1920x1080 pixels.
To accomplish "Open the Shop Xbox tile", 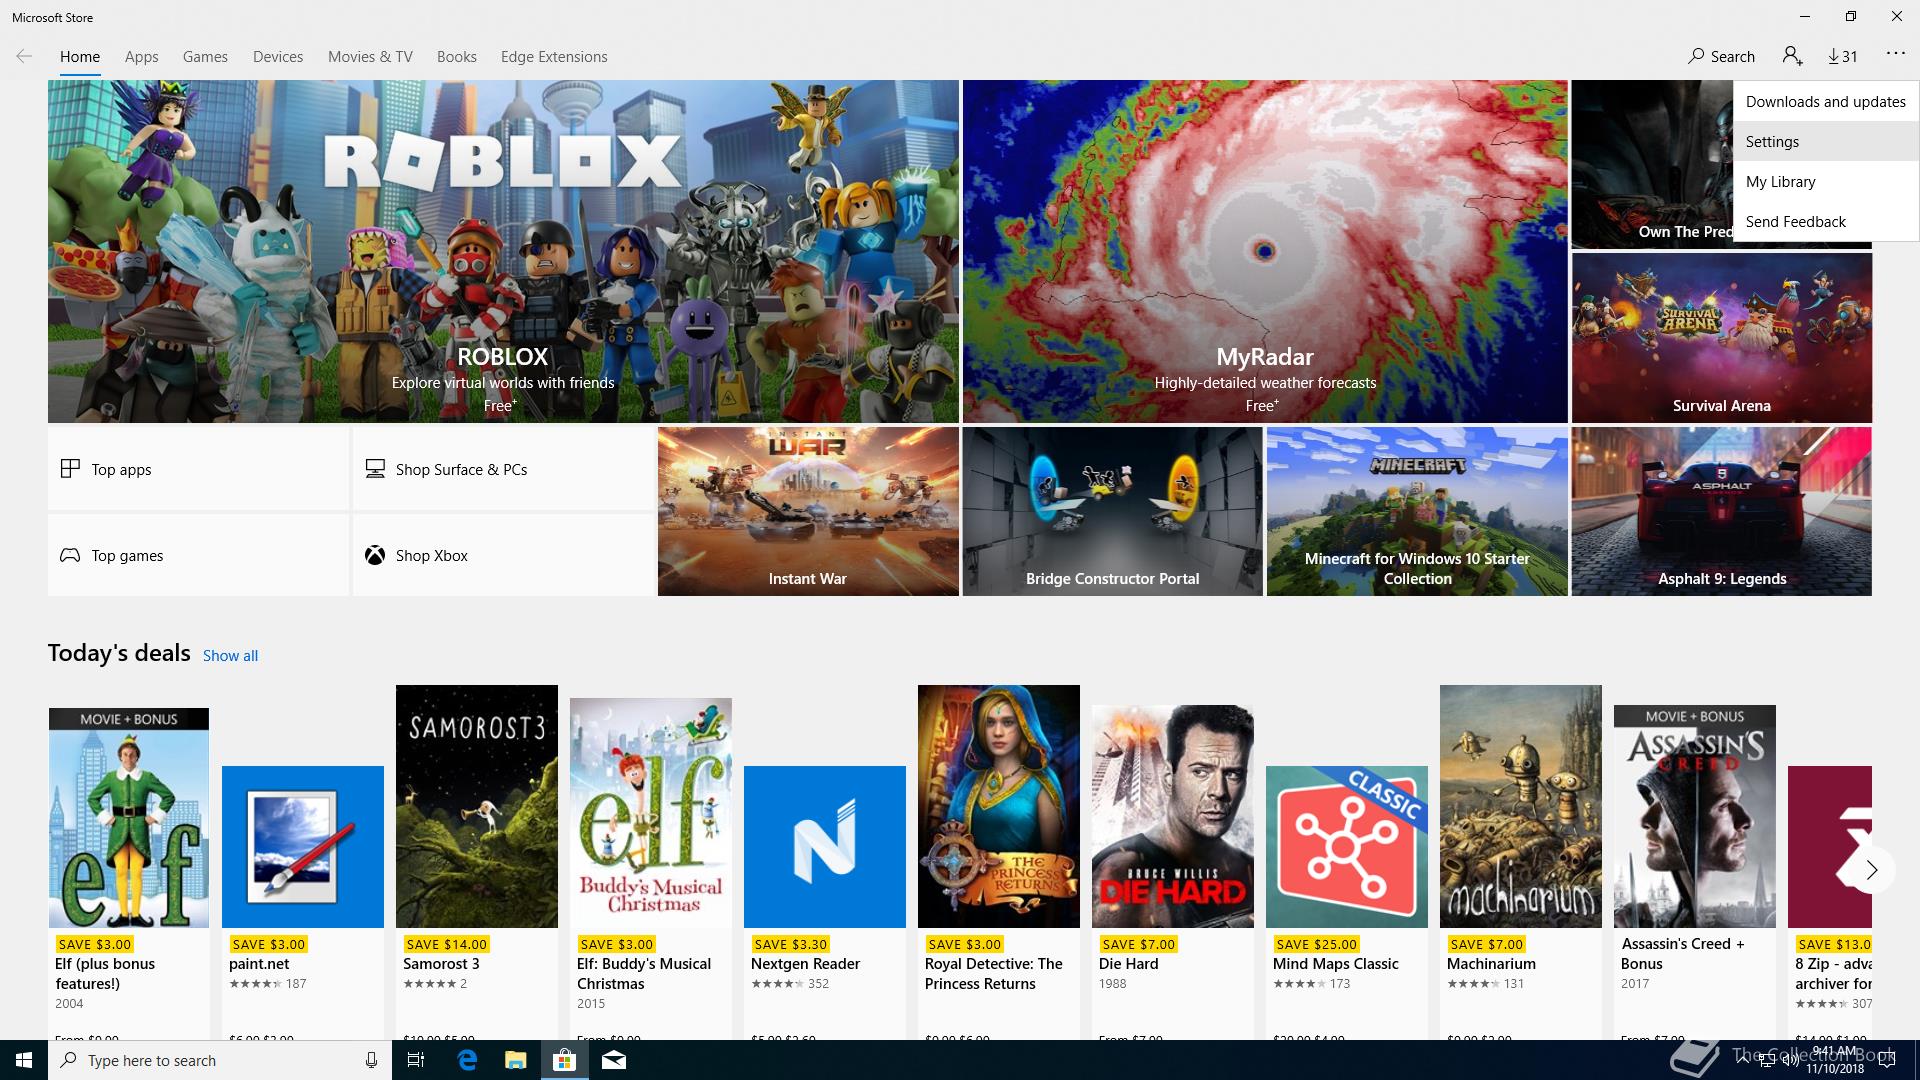I will pyautogui.click(x=503, y=555).
